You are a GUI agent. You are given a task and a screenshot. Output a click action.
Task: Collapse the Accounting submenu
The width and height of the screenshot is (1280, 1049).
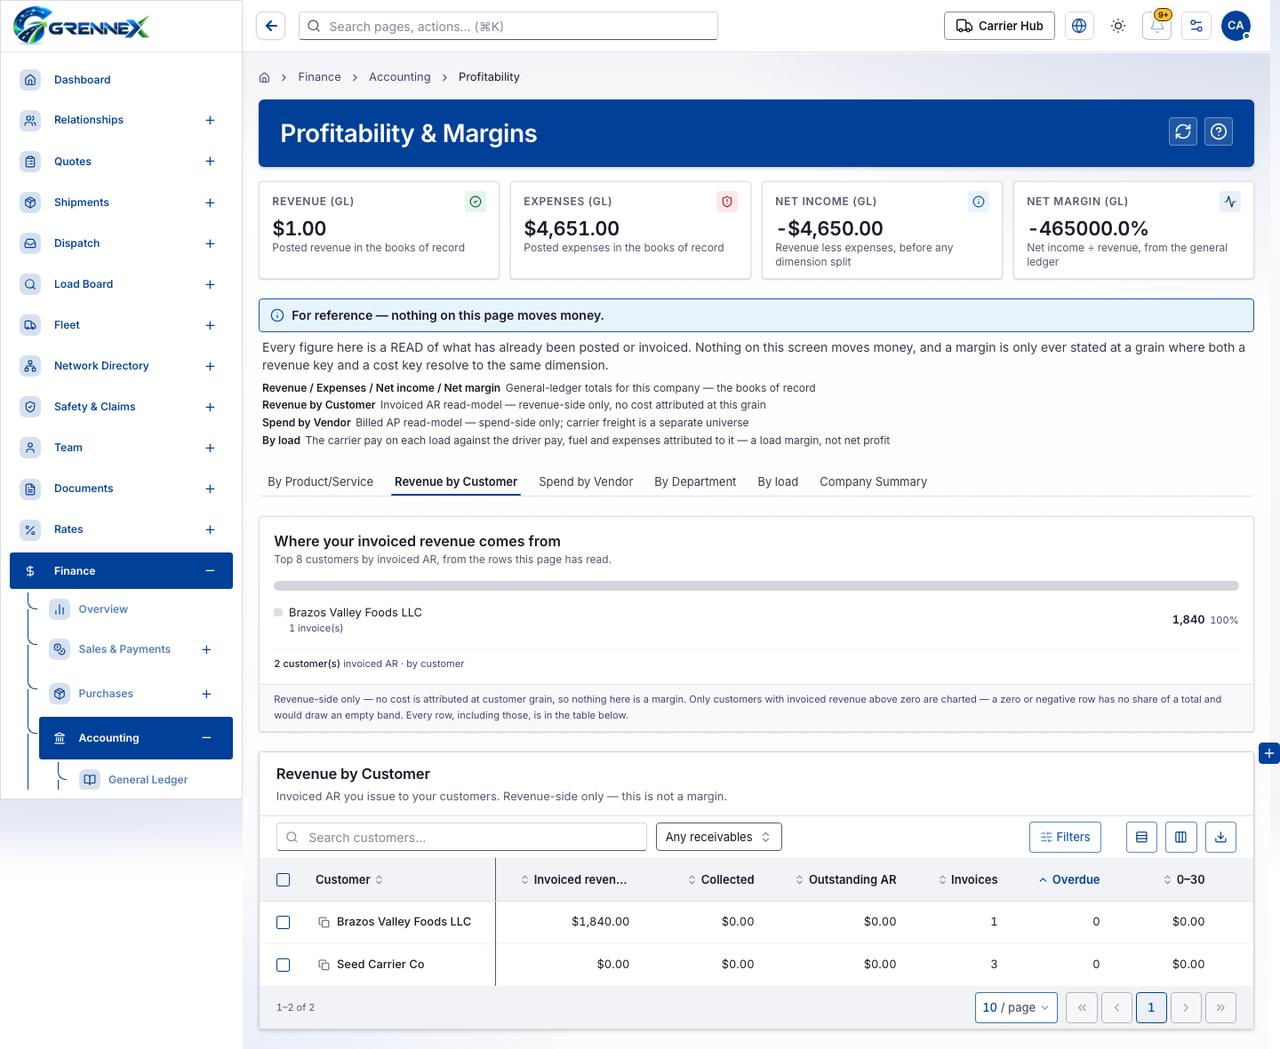click(206, 738)
